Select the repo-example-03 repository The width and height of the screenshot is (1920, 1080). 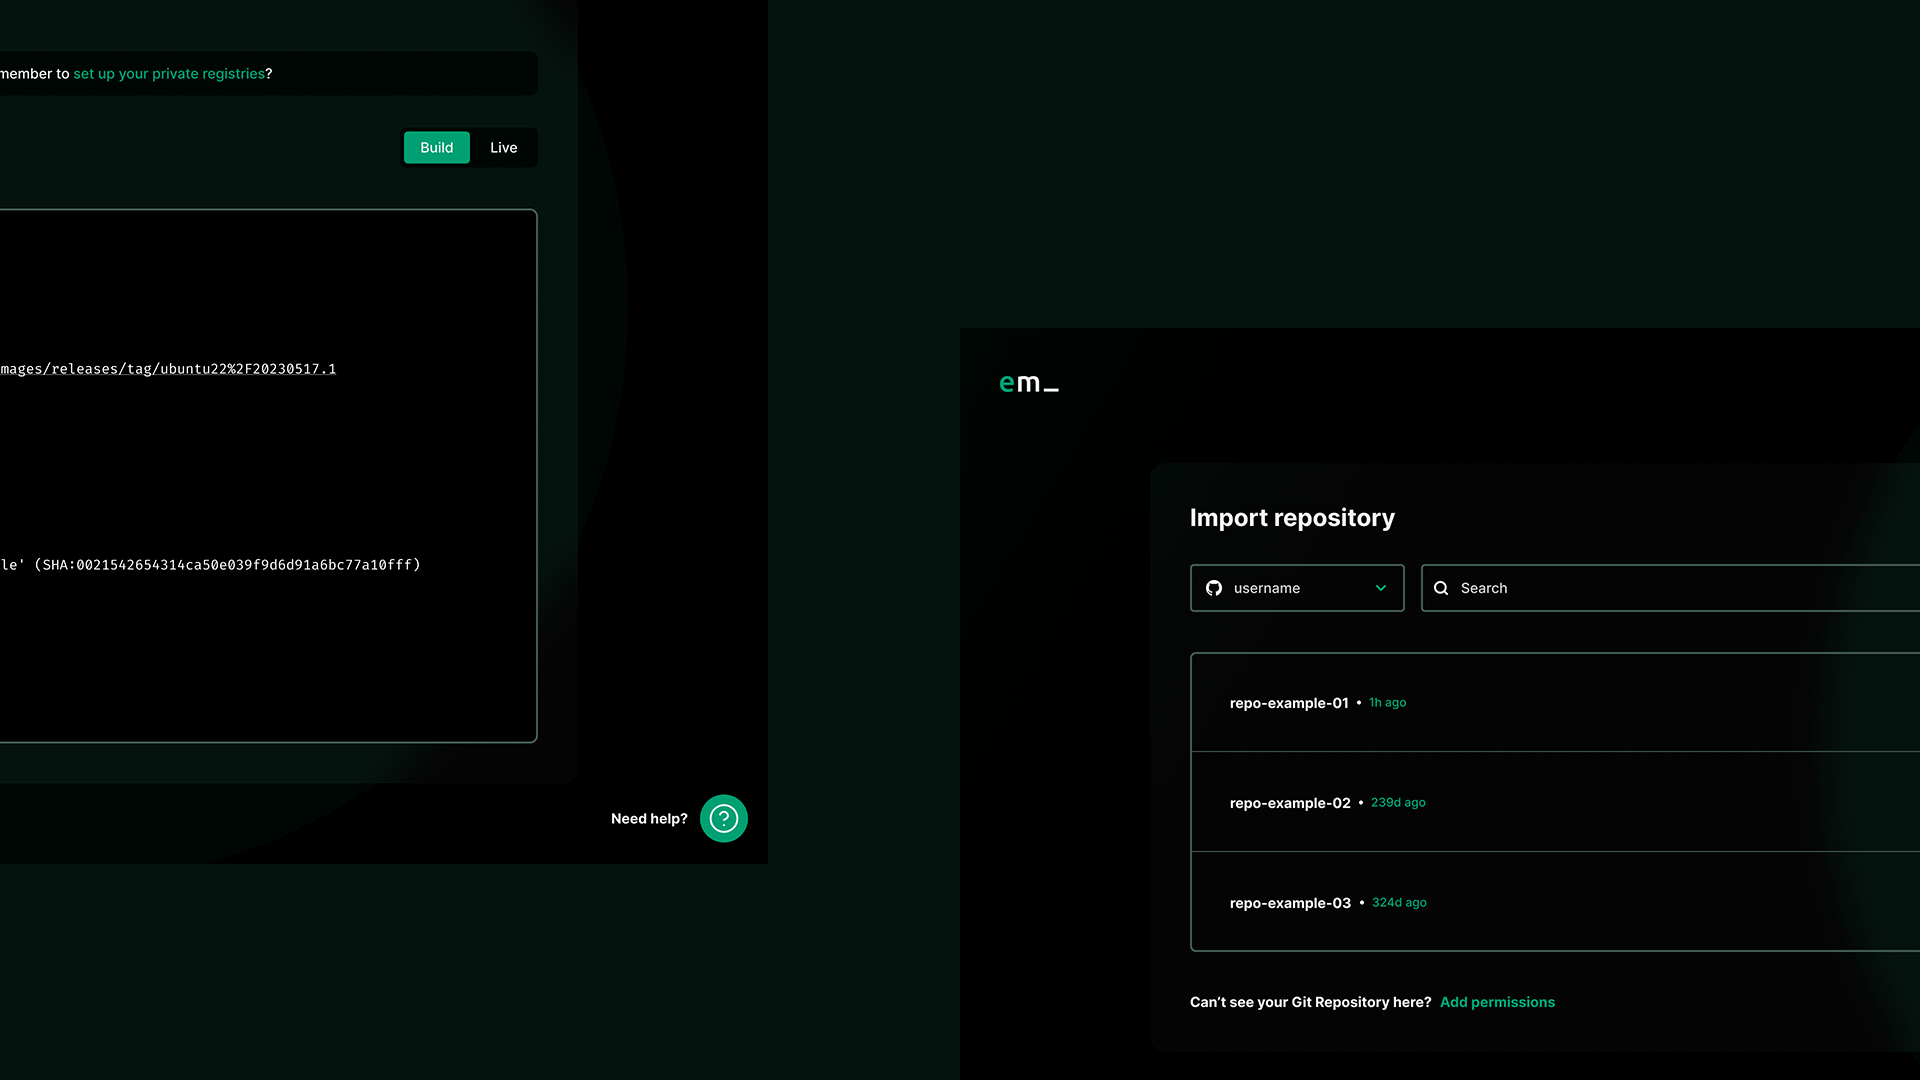1289,903
